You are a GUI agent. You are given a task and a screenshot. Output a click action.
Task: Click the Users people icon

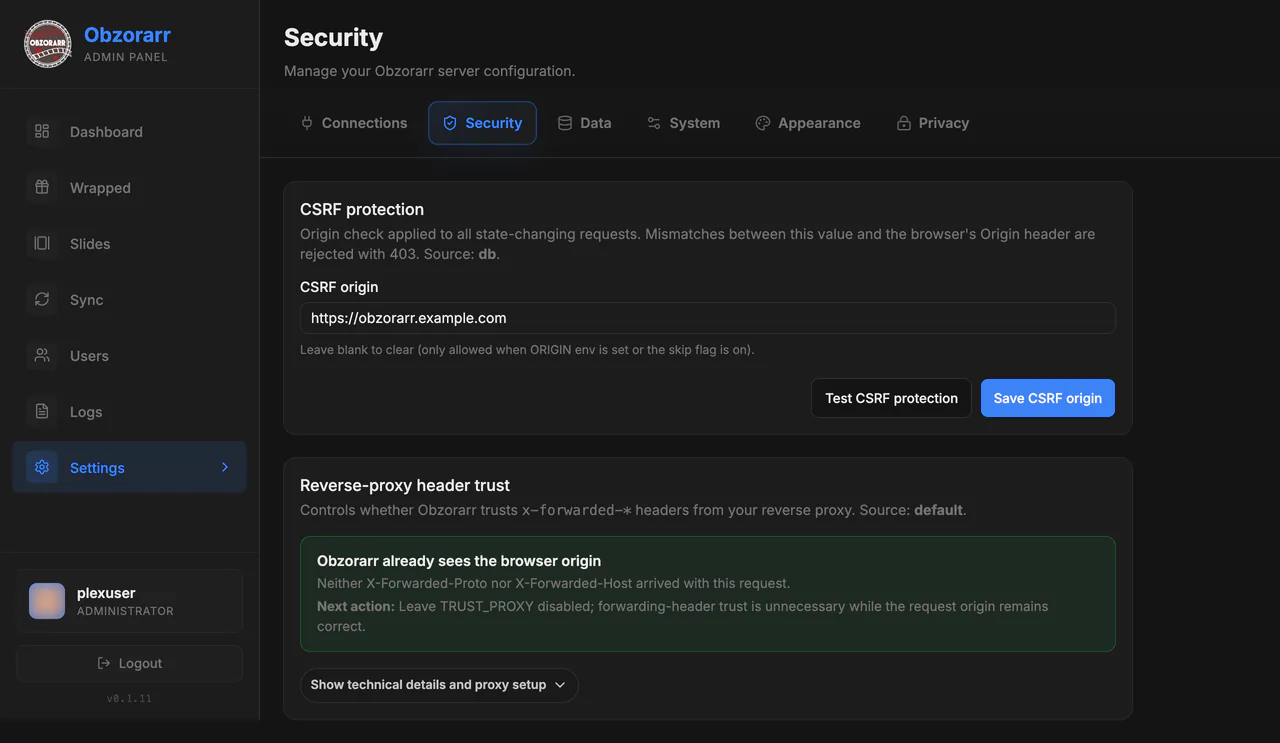click(x=42, y=355)
